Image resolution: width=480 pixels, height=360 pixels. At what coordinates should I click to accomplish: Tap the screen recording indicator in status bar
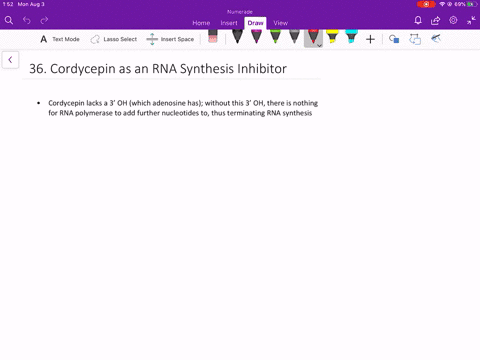pos(426,4)
